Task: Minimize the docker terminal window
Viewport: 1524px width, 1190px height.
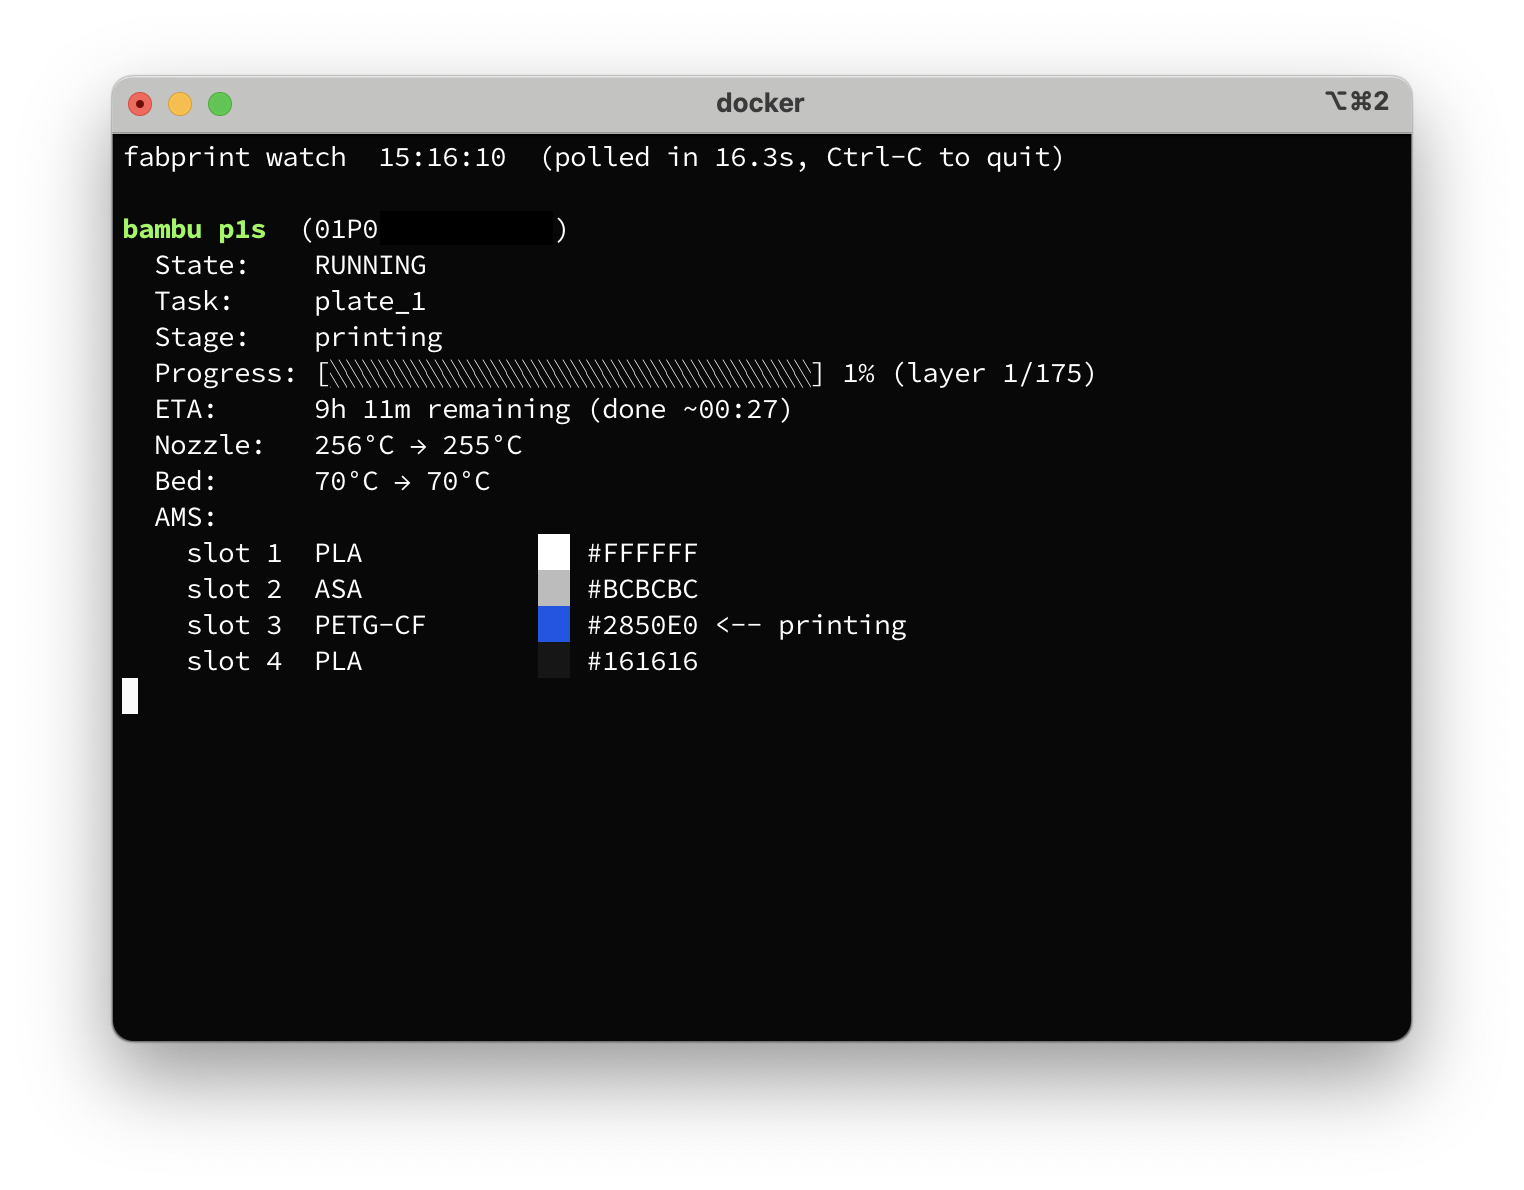Action: pyautogui.click(x=180, y=104)
